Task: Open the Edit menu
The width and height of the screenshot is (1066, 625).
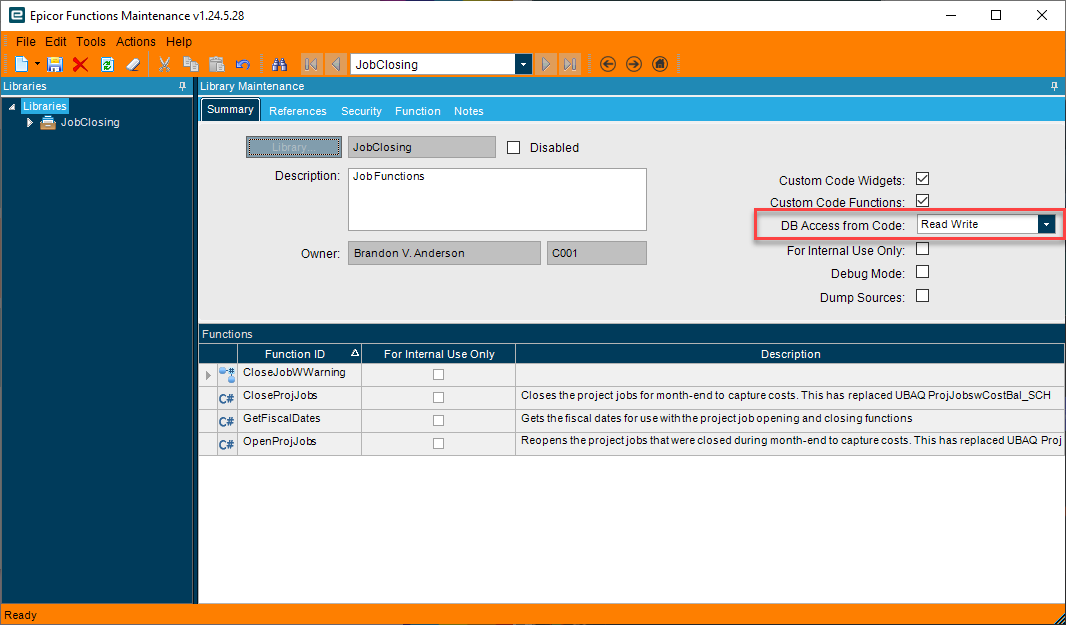Action: [56, 41]
